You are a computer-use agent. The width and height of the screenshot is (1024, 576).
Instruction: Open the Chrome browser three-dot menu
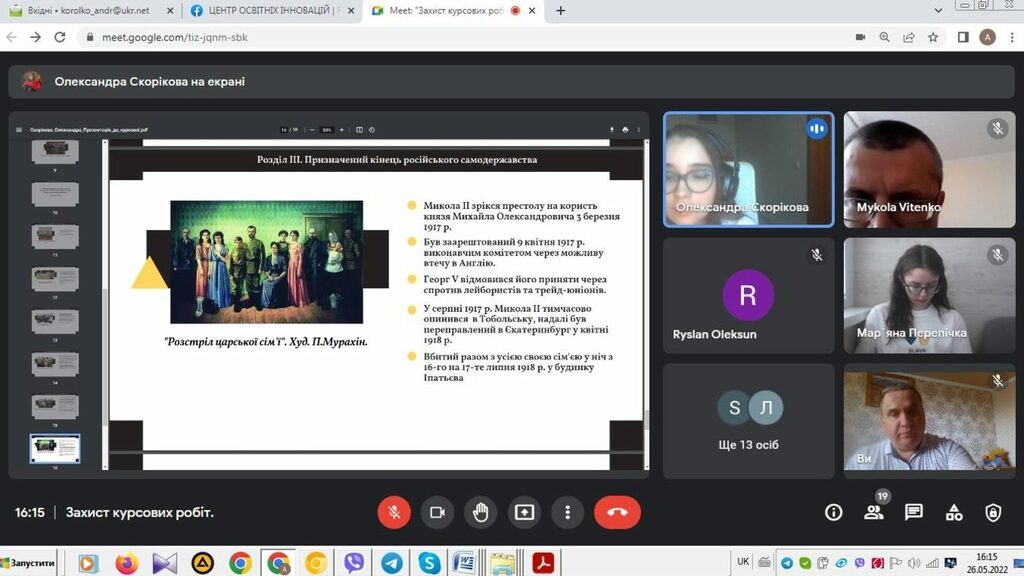pos(1010,37)
